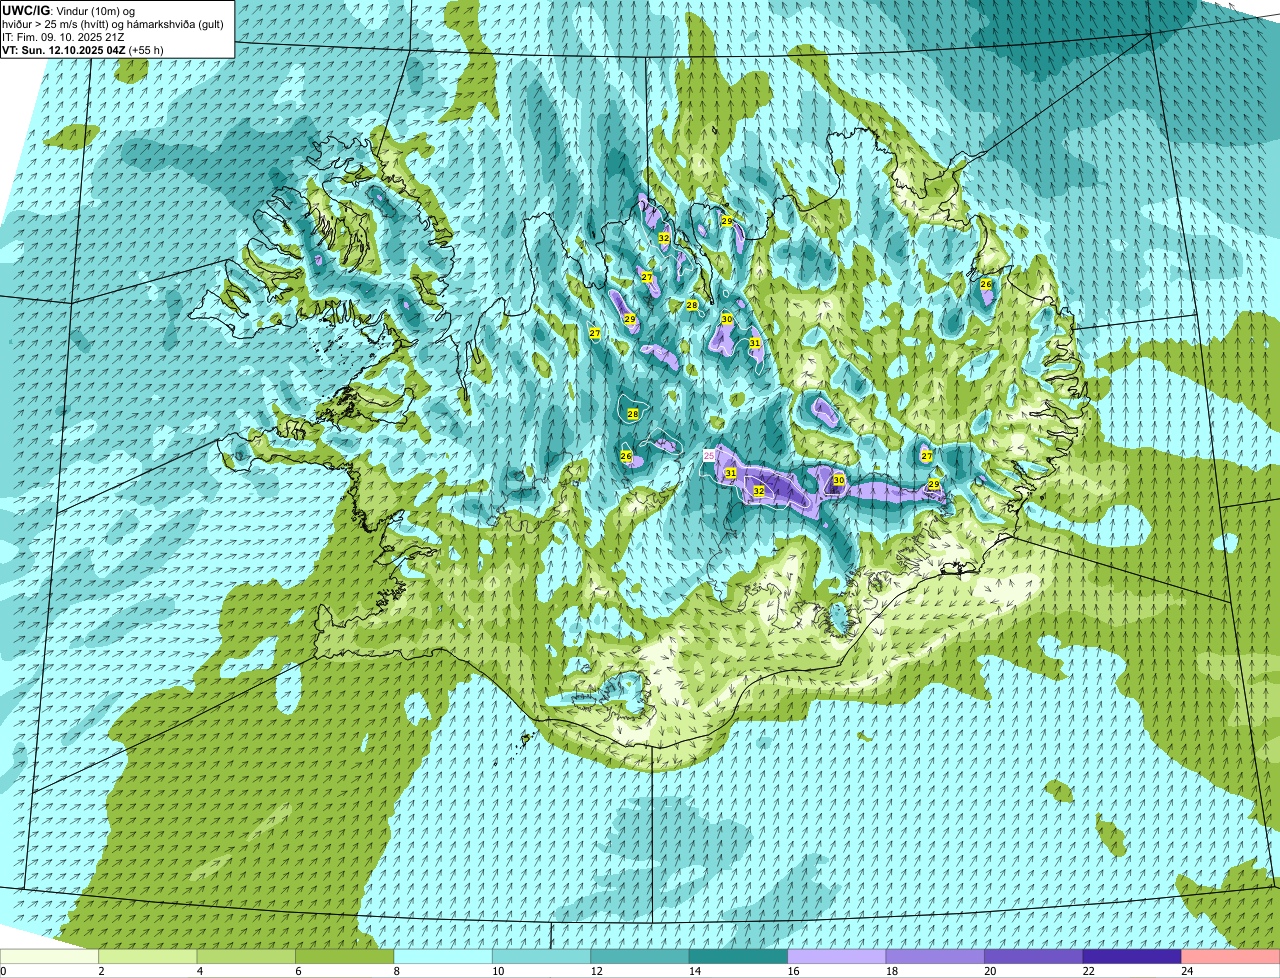Click the white contour label '25' on the map
The image size is (1280, 978).
pos(709,455)
